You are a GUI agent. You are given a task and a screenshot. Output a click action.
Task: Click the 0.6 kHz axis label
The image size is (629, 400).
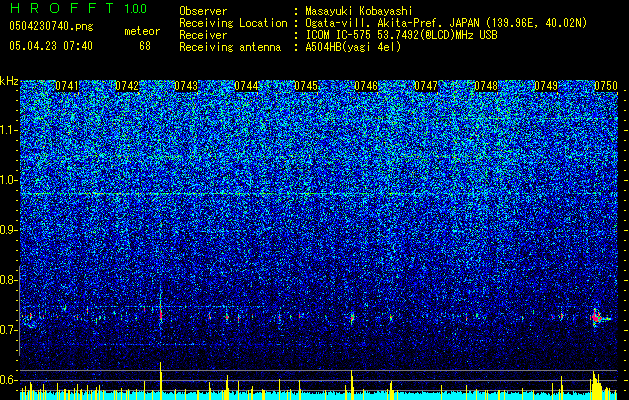(9, 380)
